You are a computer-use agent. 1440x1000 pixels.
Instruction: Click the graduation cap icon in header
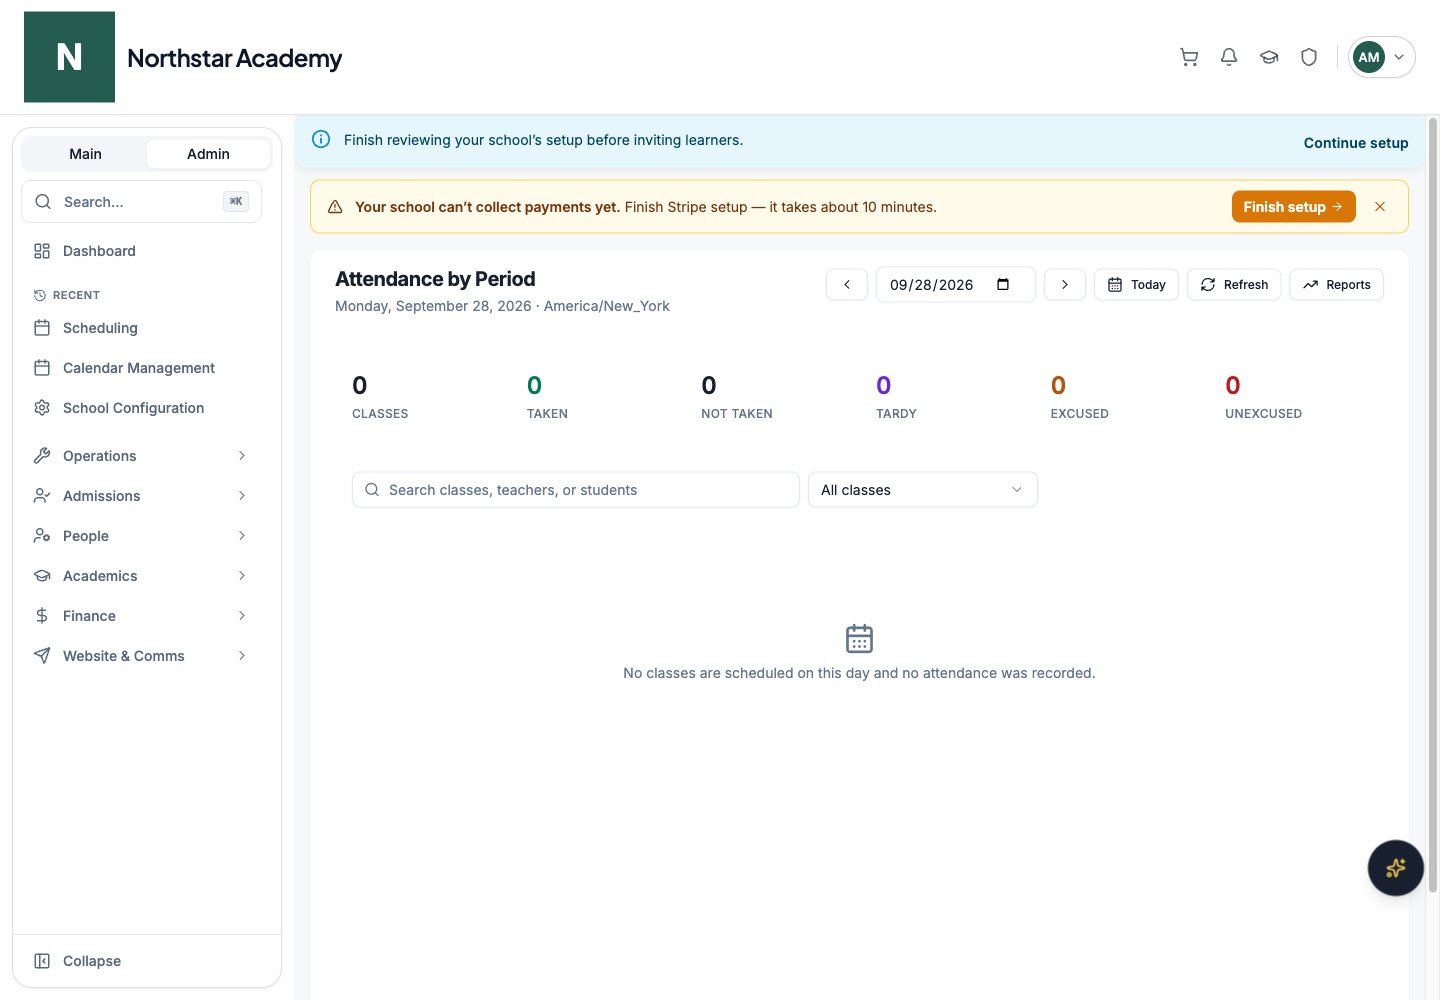click(1269, 57)
